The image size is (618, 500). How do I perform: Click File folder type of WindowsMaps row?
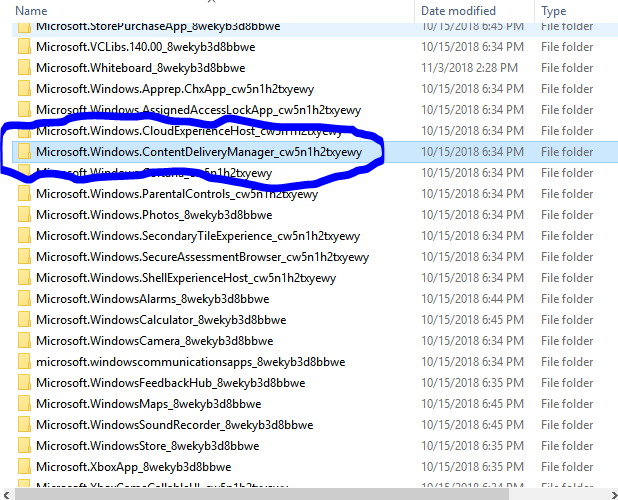point(567,404)
